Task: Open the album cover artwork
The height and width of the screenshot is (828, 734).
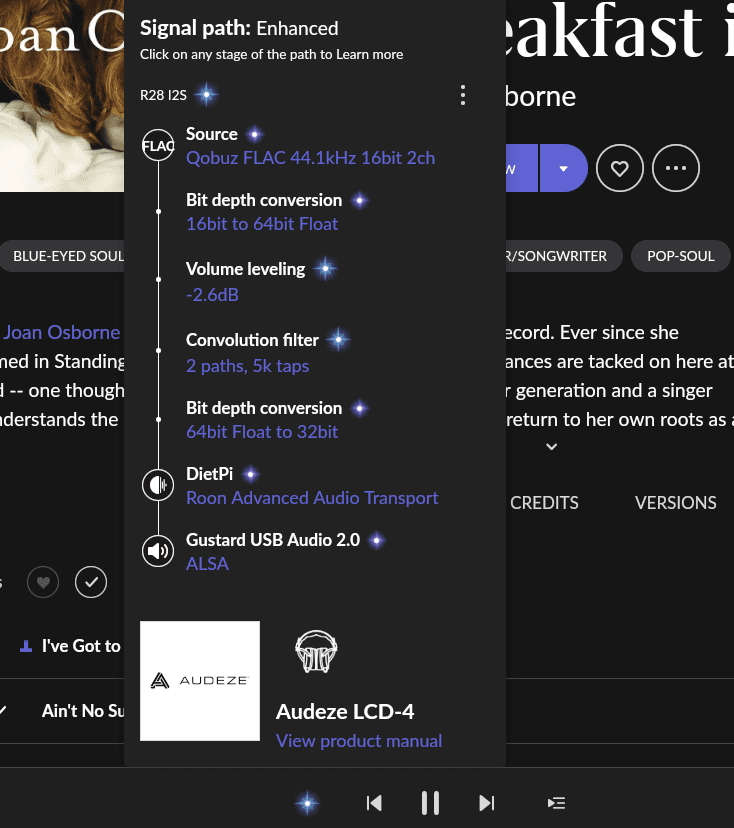Action: point(62,96)
